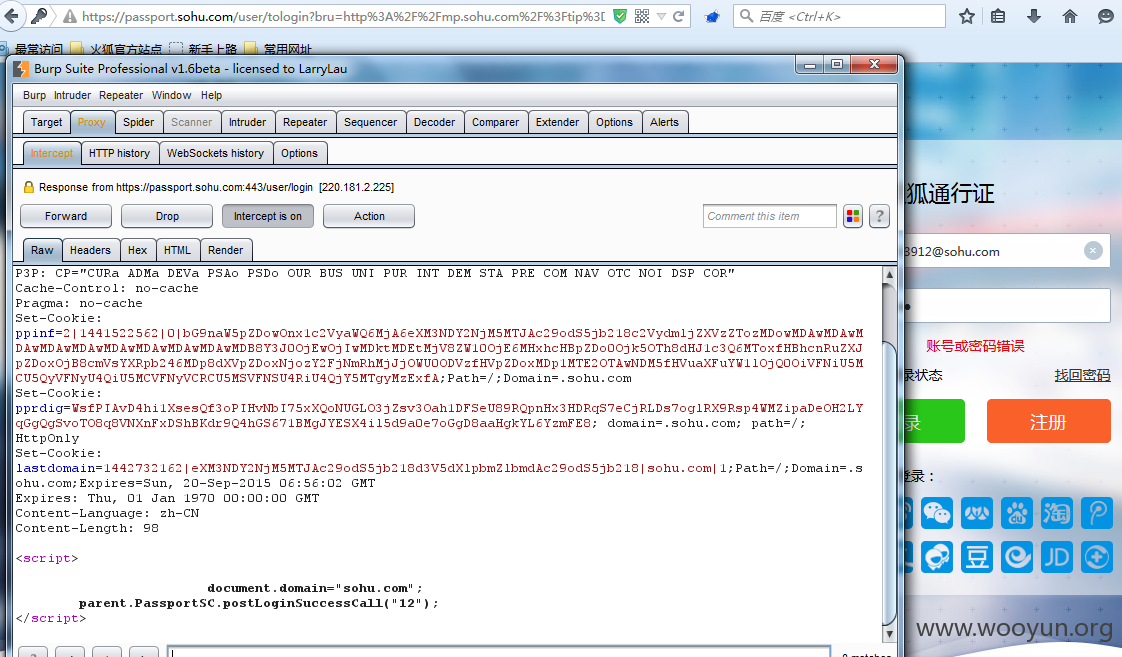Log in with Baidu paw icon
1122x657 pixels.
tap(1017, 513)
